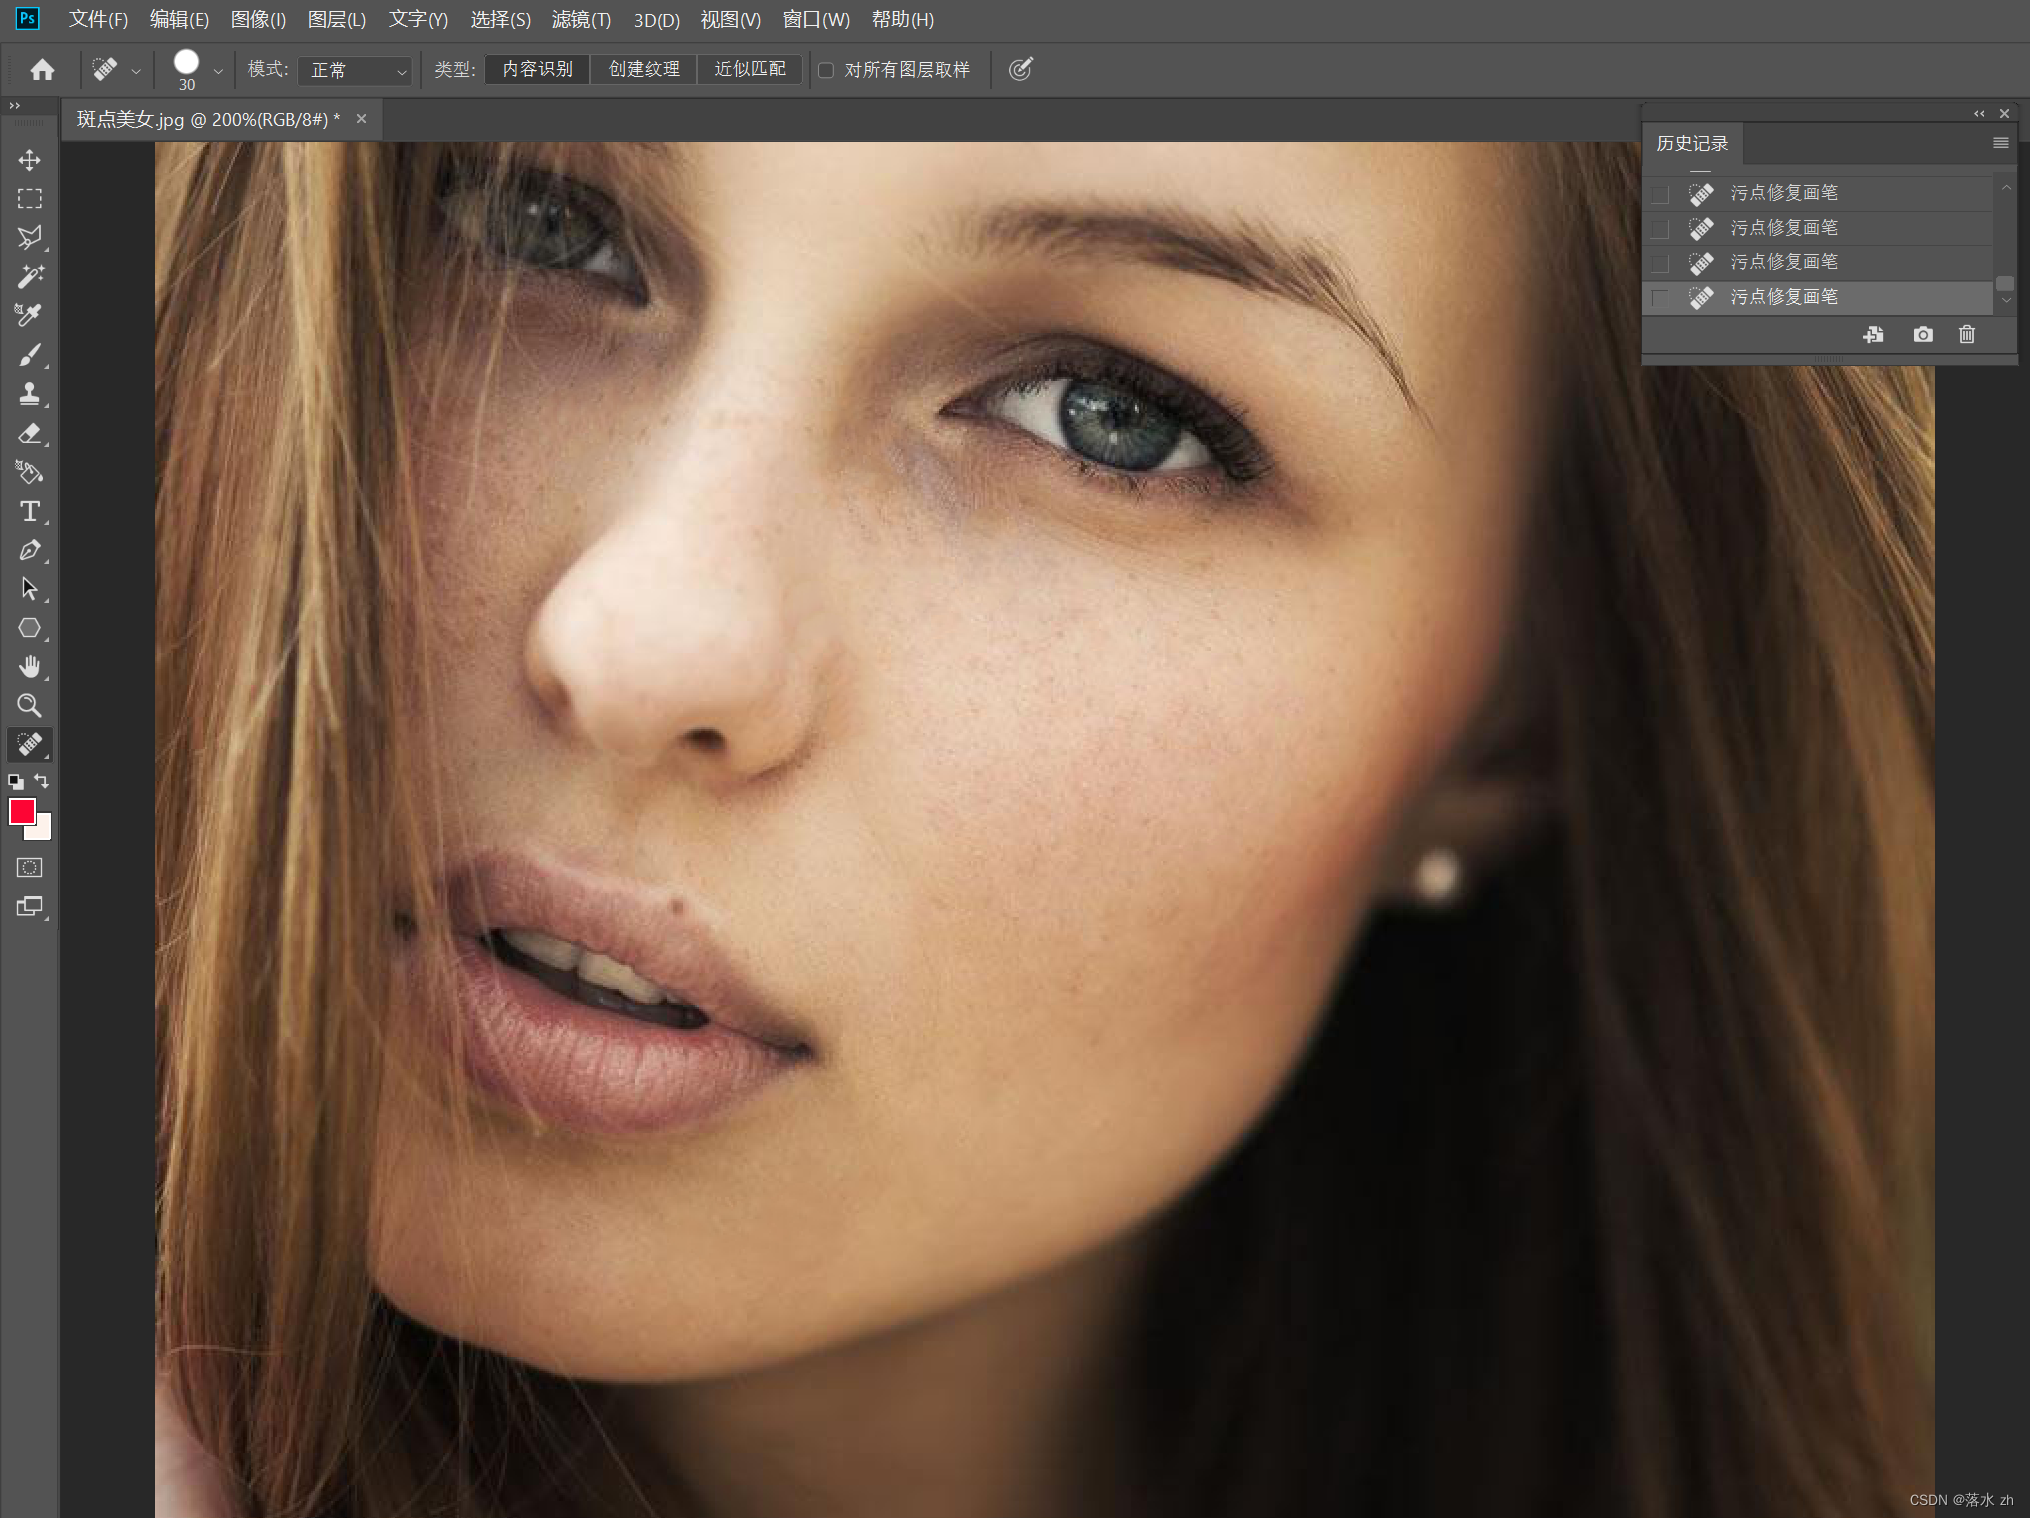Click the history panel camera snapshot icon
This screenshot has height=1518, width=2030.
tap(1922, 335)
